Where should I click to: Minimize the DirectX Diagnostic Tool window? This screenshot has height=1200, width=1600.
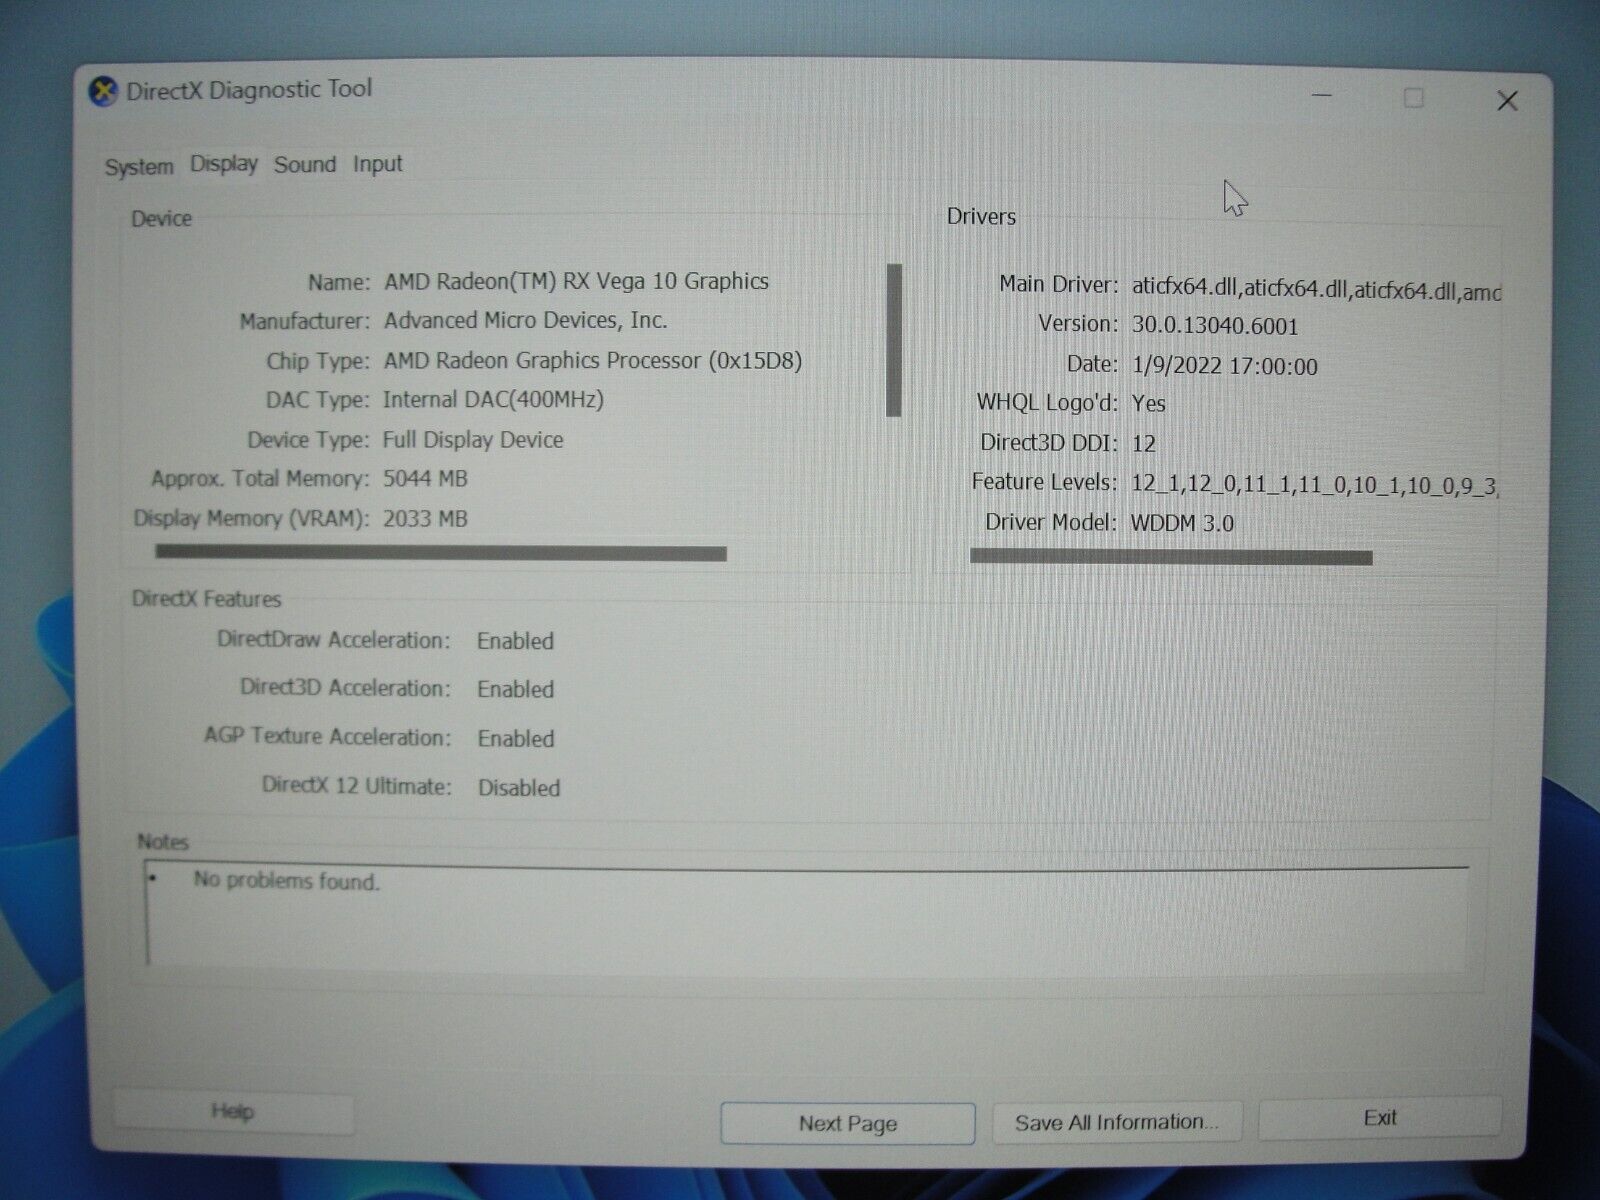1322,95
